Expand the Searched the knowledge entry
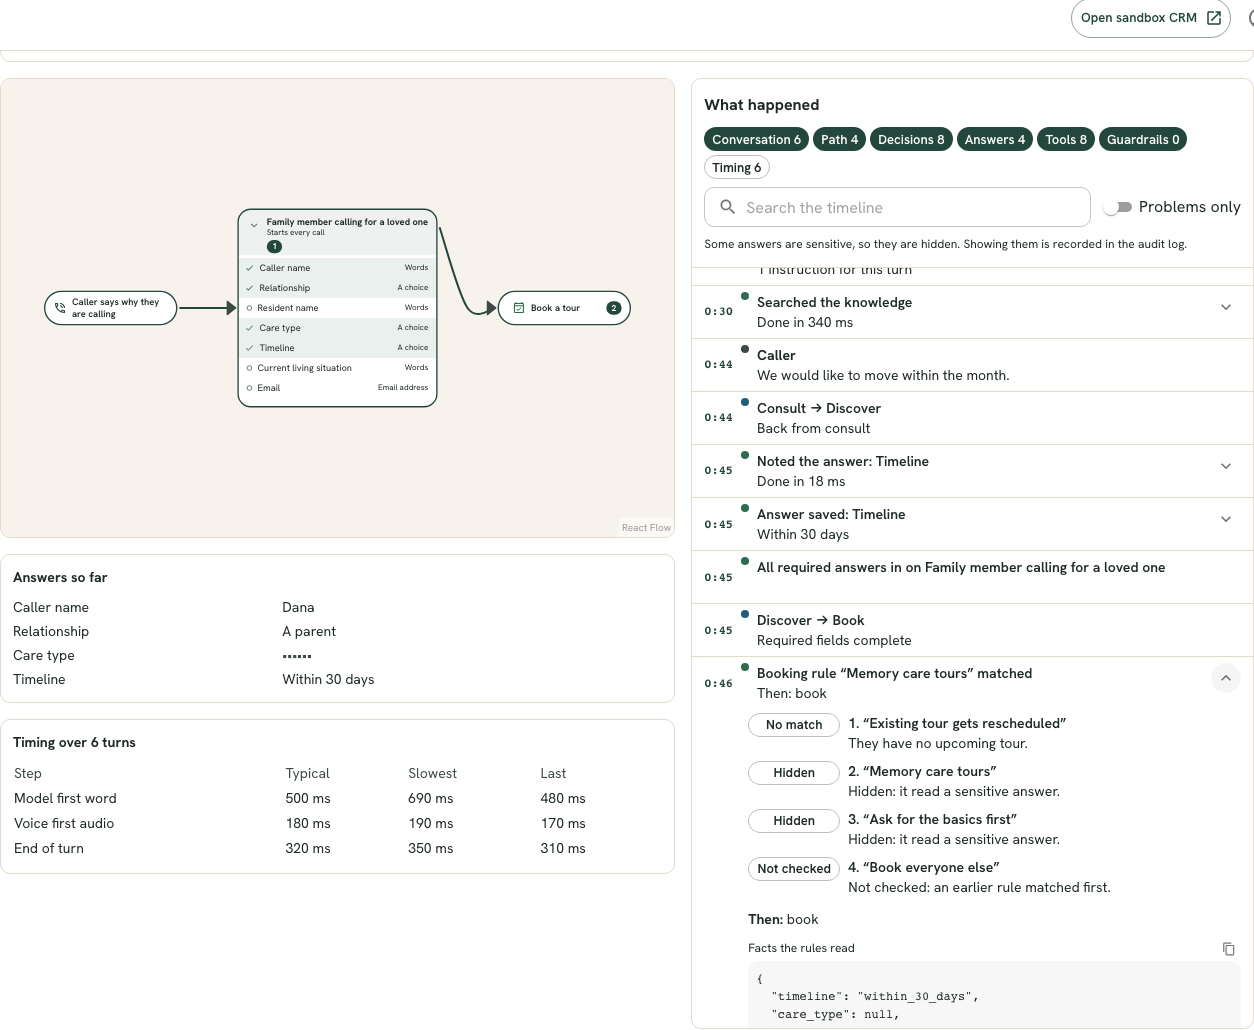Screen dimensions: 1254x1030 click(x=1226, y=307)
